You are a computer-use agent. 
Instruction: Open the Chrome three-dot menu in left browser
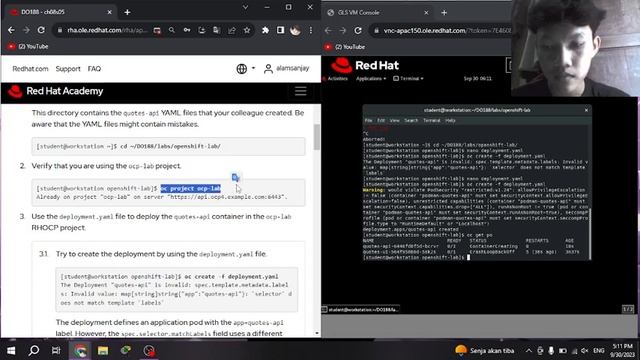[311, 30]
